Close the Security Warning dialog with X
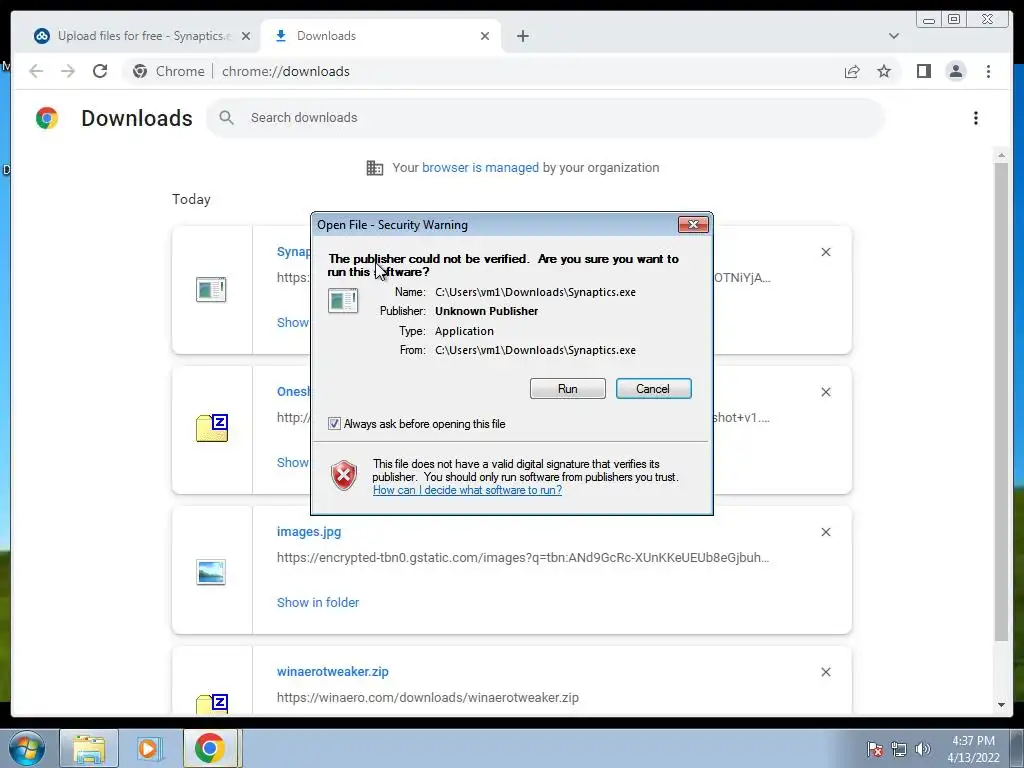The width and height of the screenshot is (1024, 768). (x=693, y=225)
